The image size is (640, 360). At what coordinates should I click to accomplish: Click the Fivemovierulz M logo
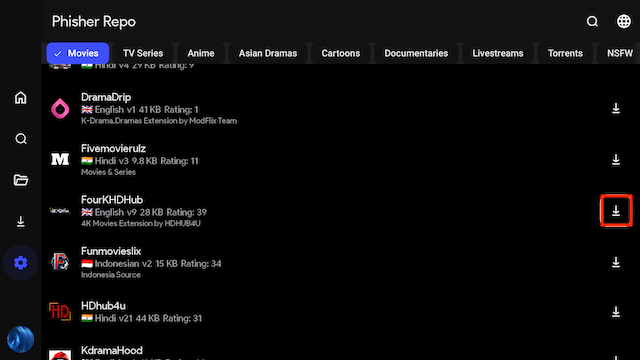60,159
